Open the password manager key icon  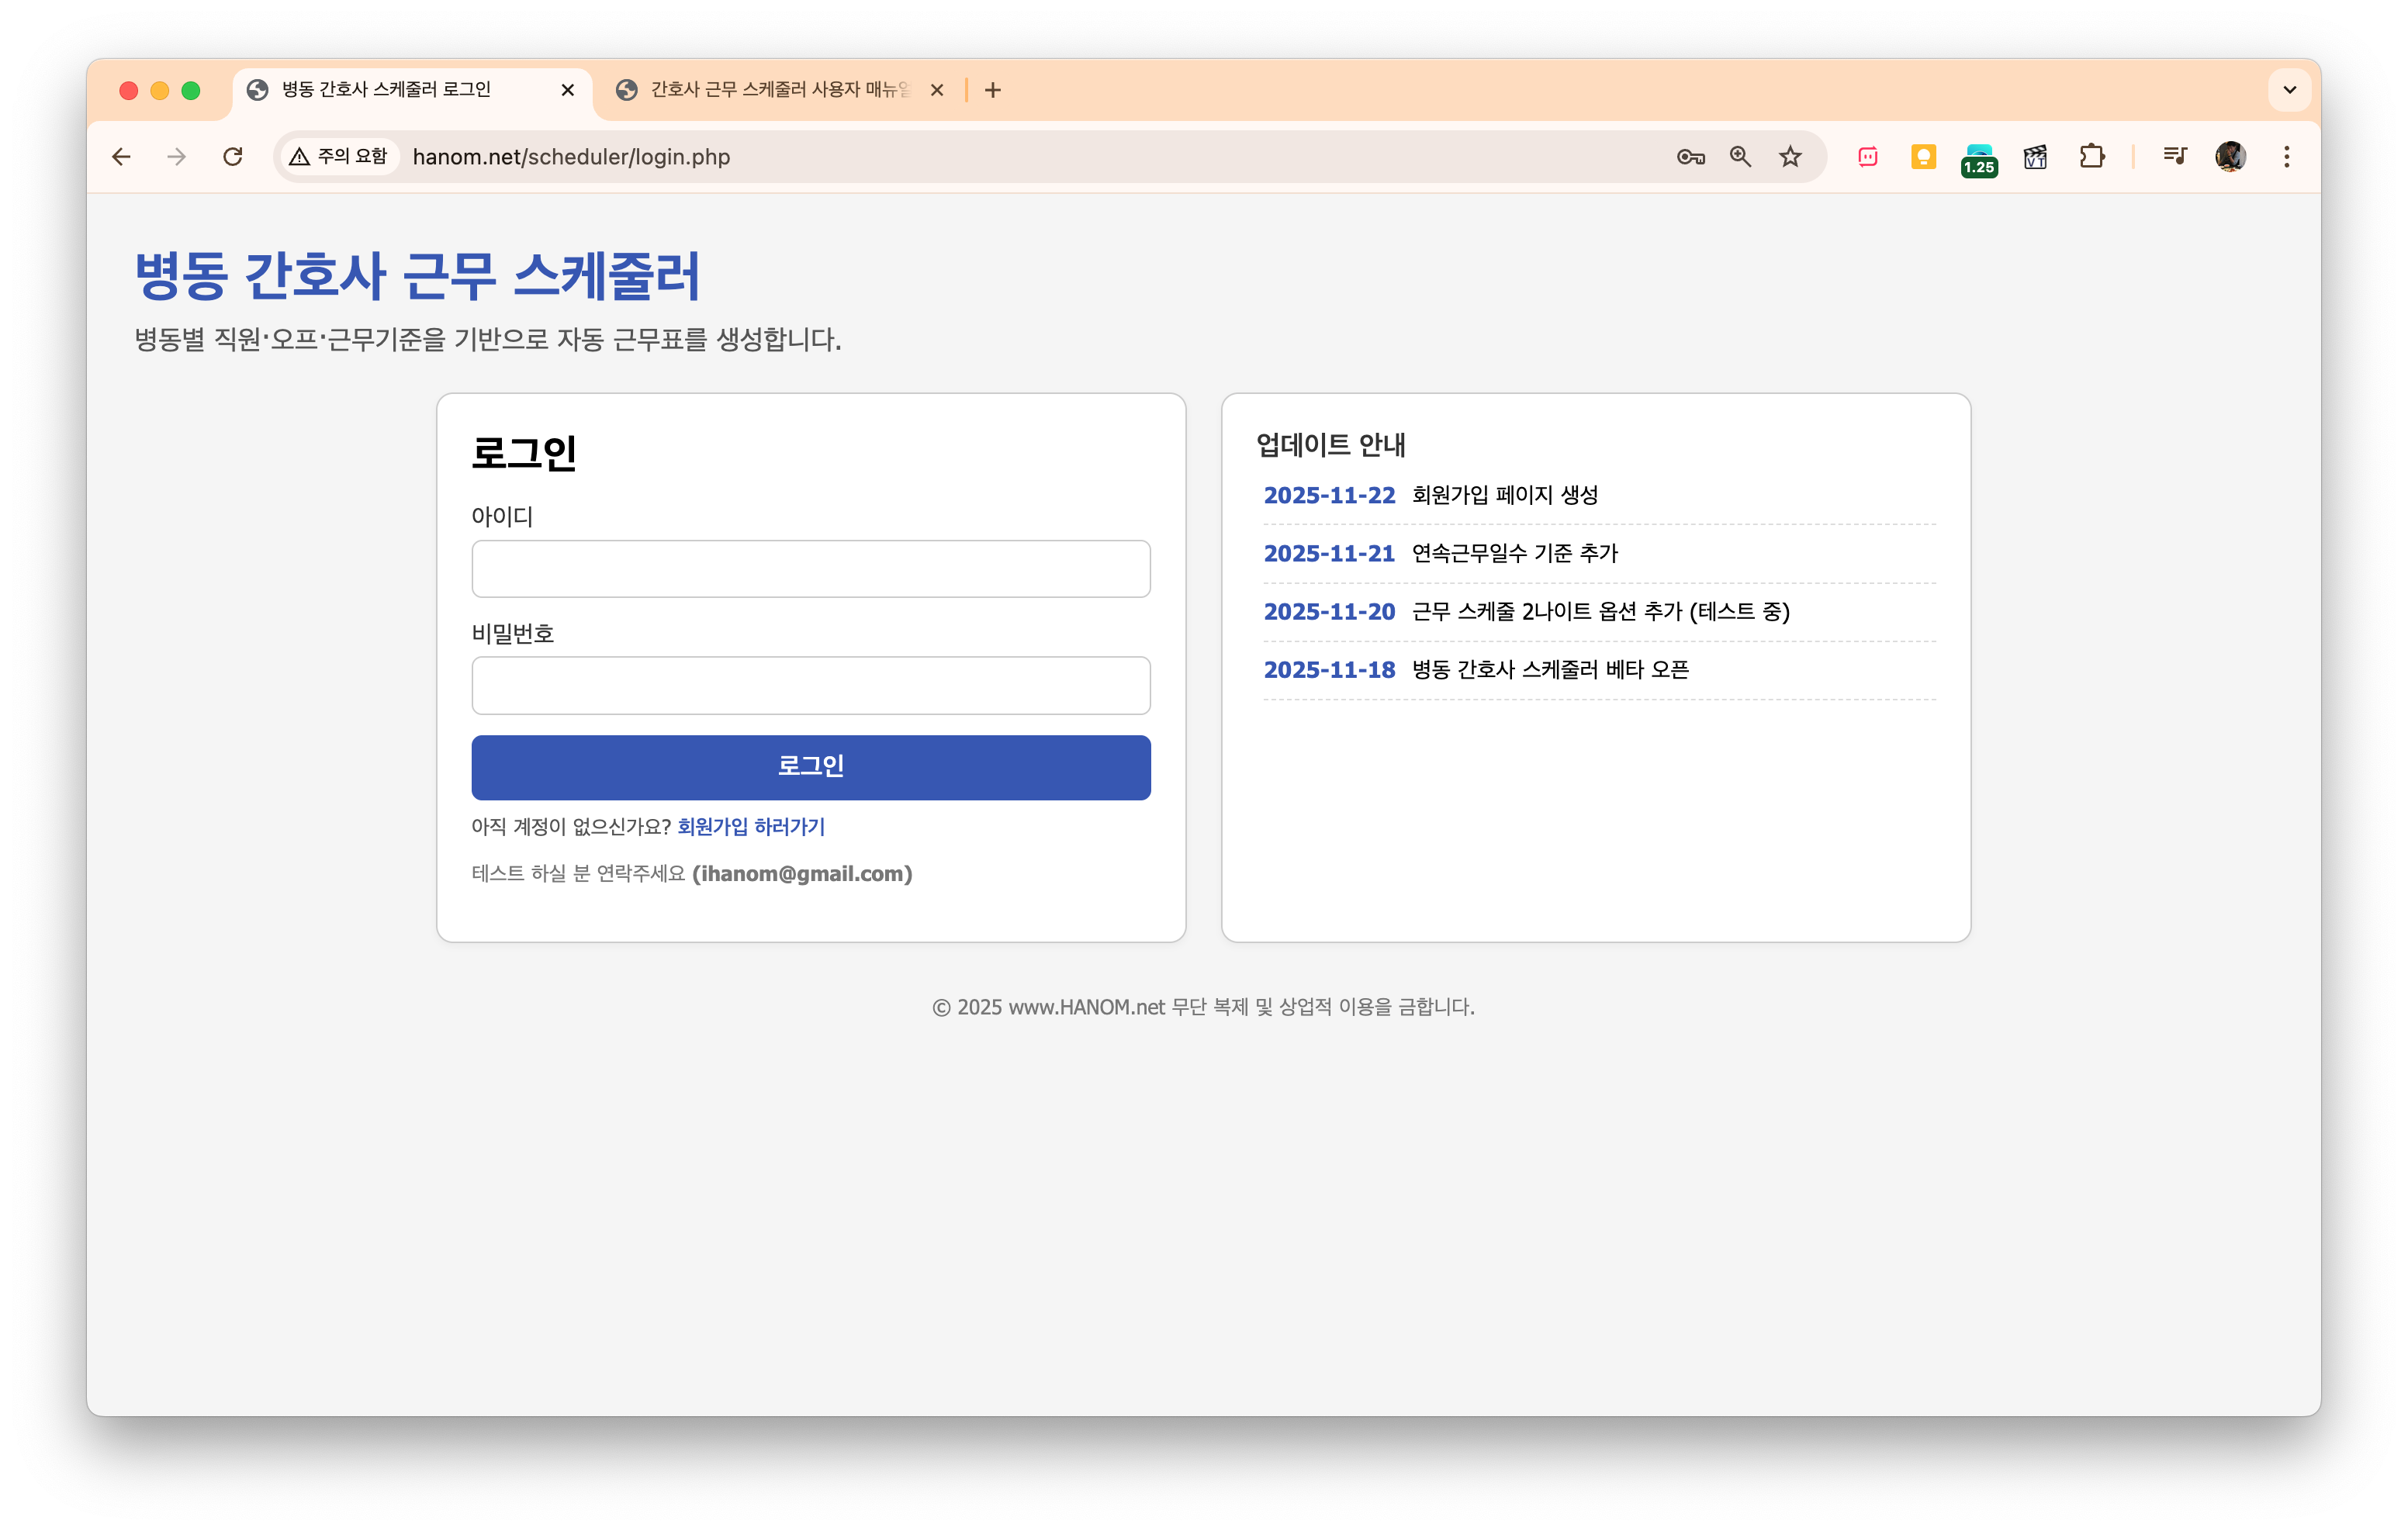(x=1691, y=157)
